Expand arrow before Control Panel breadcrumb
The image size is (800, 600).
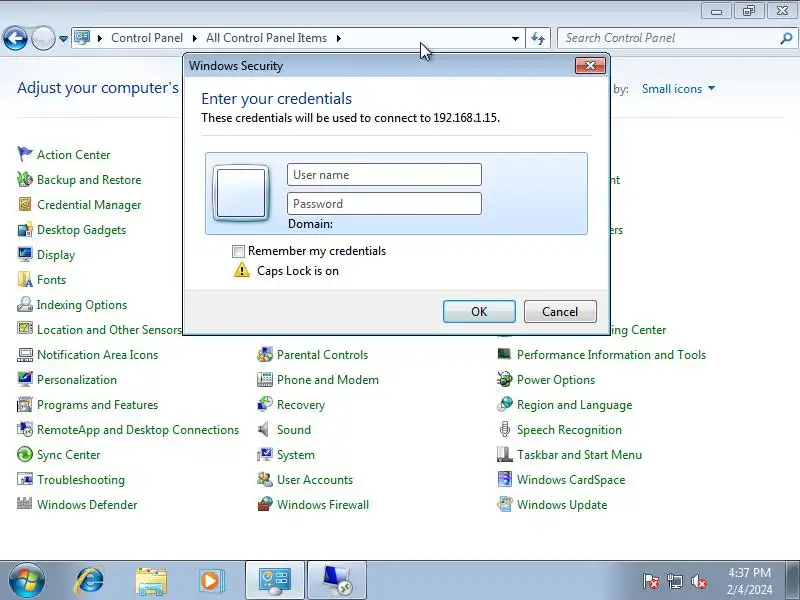[99, 38]
